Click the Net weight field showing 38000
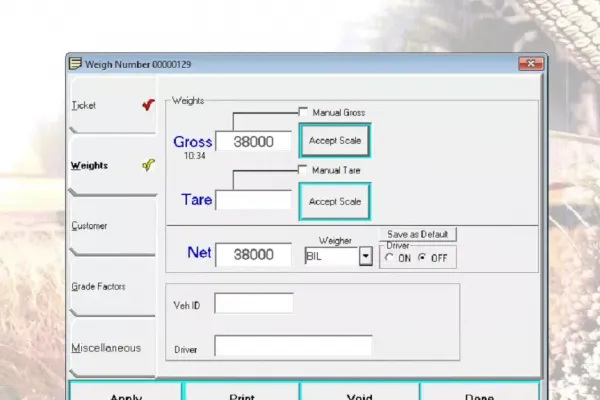 tap(253, 255)
